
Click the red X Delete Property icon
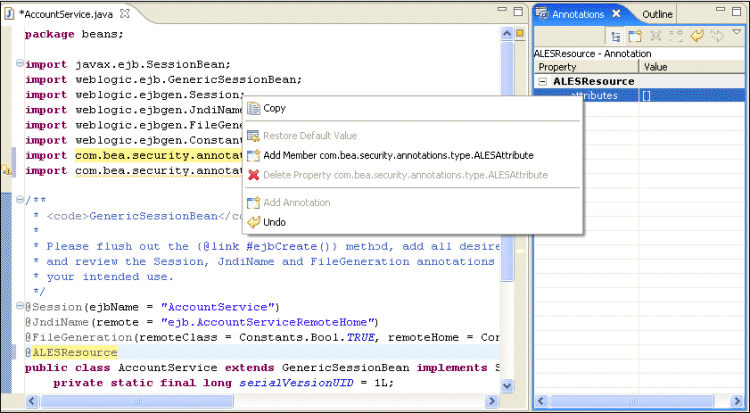[x=254, y=175]
